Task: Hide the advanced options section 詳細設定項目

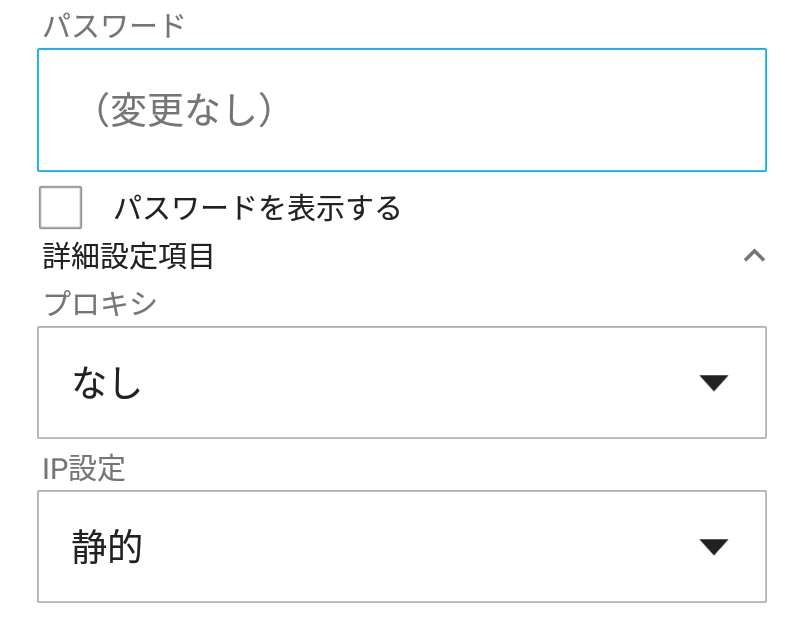Action: point(754,255)
